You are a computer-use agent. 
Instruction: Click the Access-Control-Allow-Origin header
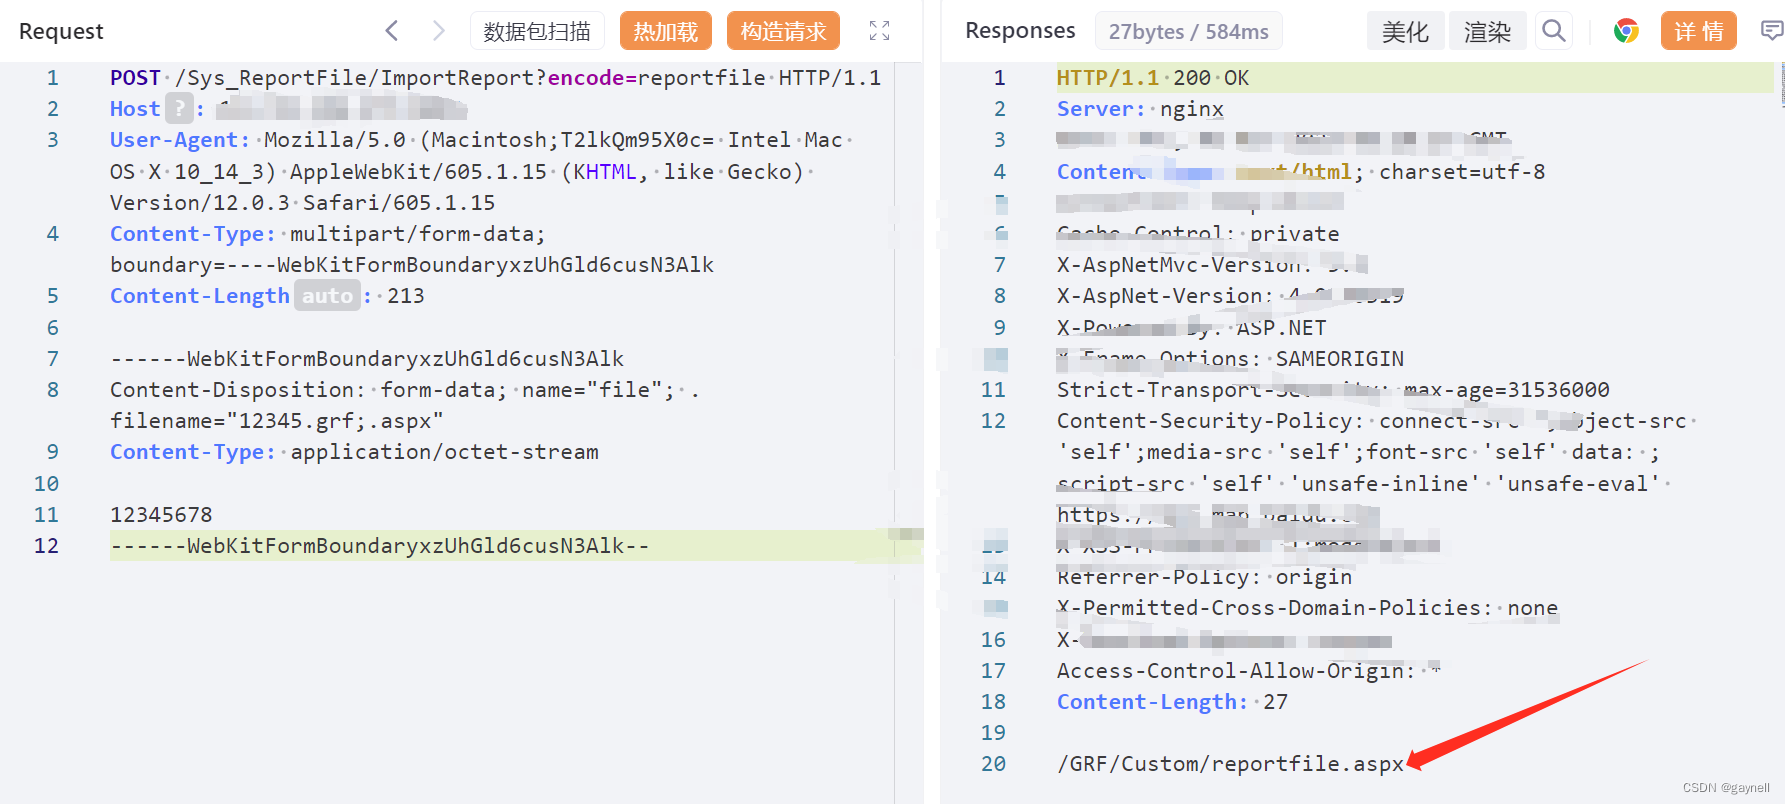1248,671
